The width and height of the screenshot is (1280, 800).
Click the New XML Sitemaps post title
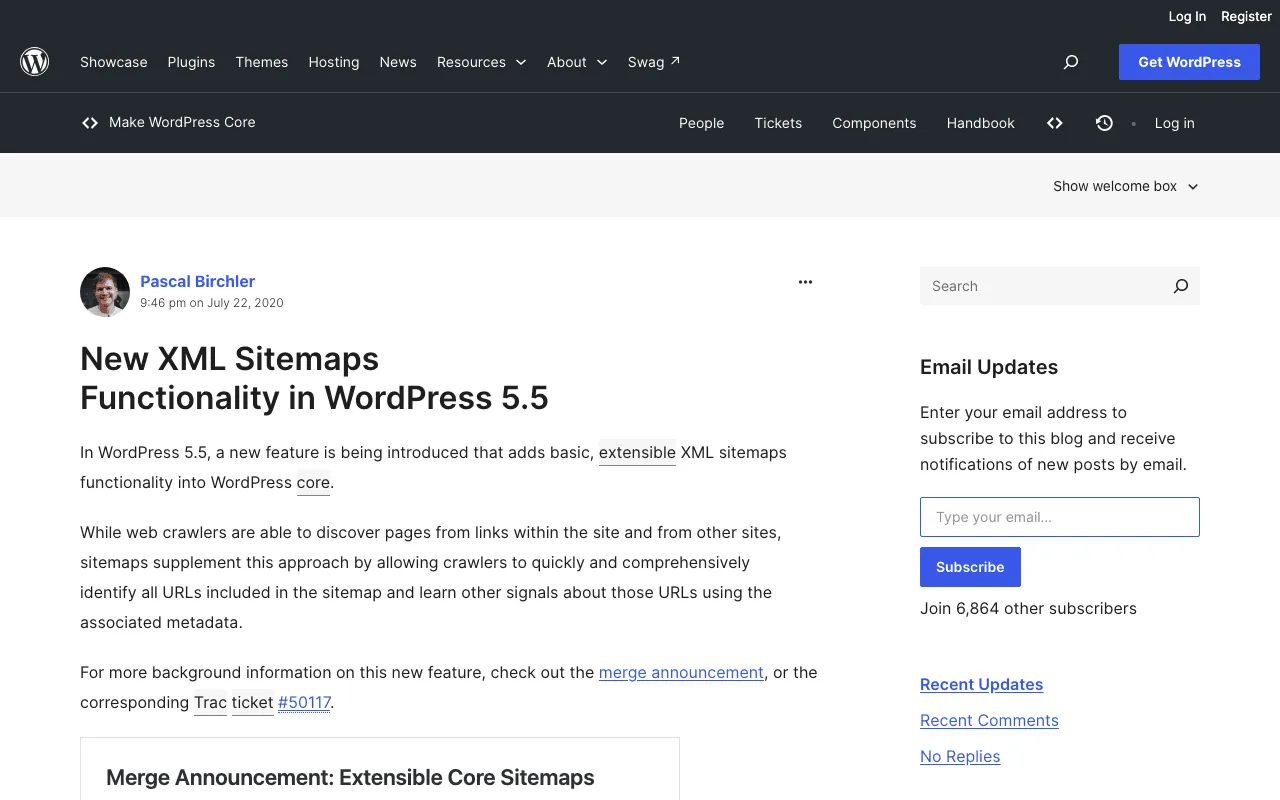point(314,378)
